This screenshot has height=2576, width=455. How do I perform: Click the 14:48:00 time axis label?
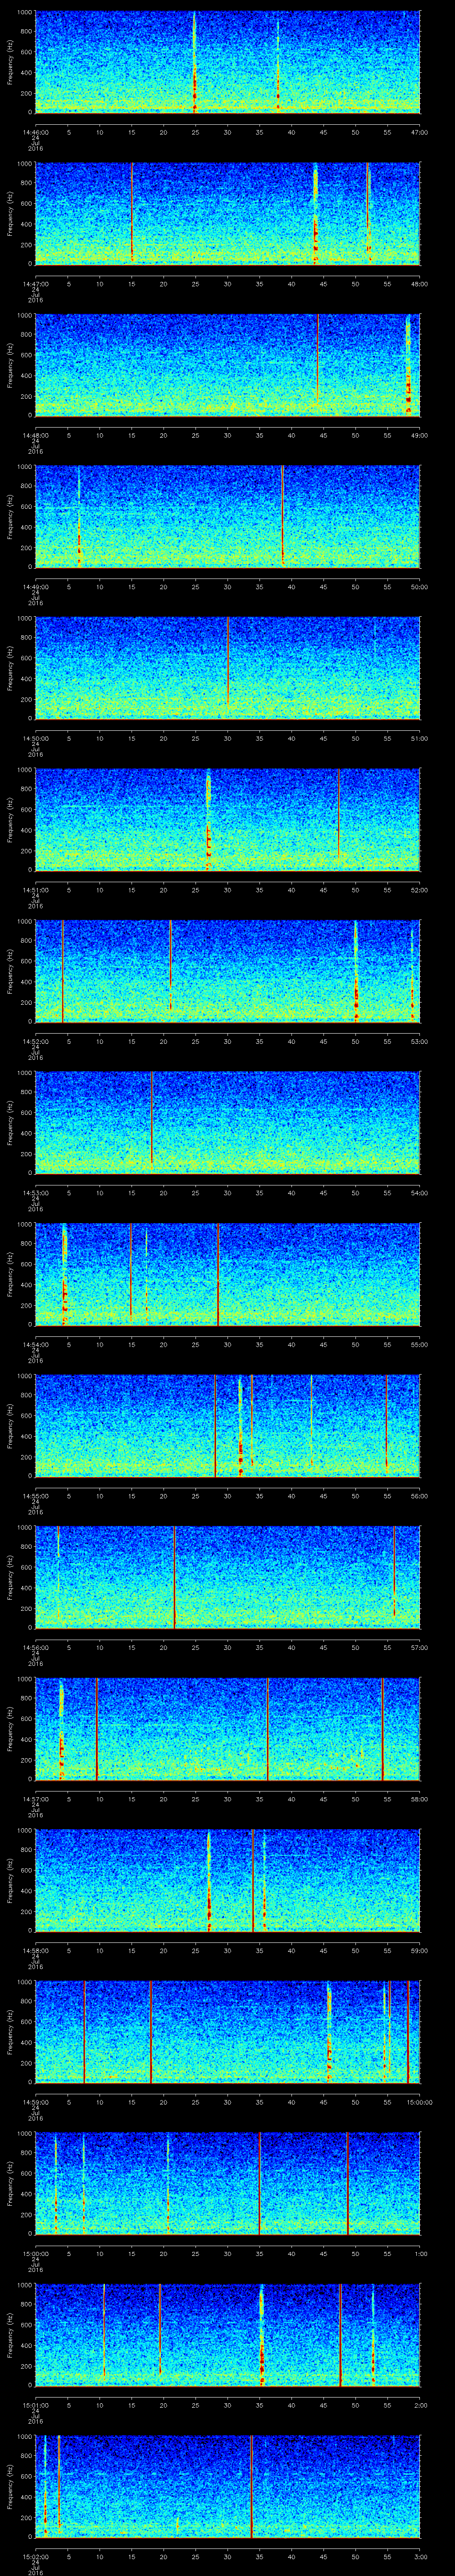[35, 435]
